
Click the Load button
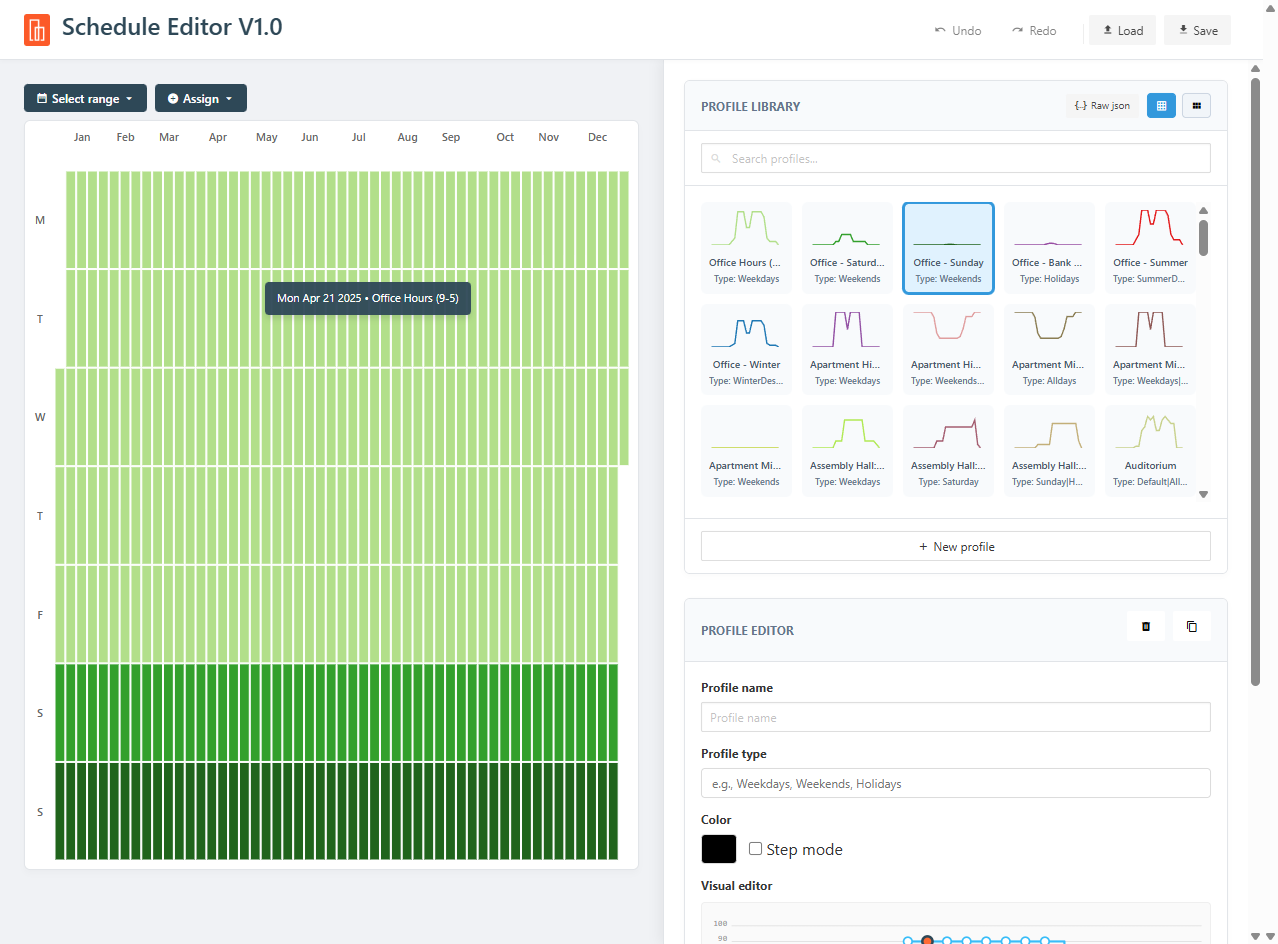[1122, 30]
